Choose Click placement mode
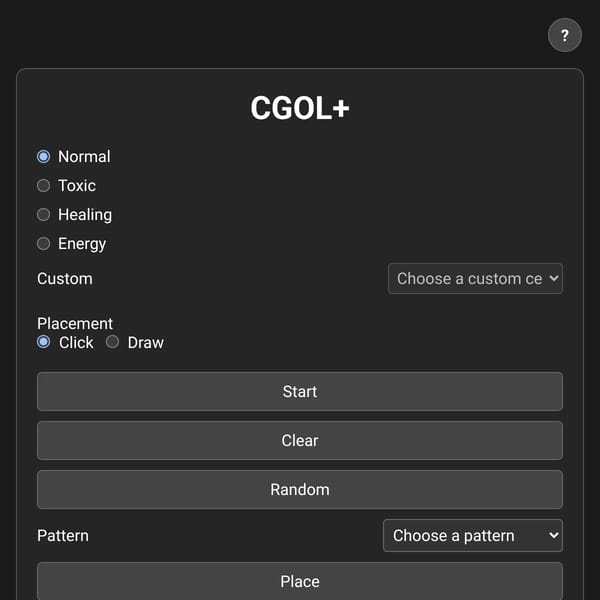Screen dimensions: 600x600 pos(44,342)
